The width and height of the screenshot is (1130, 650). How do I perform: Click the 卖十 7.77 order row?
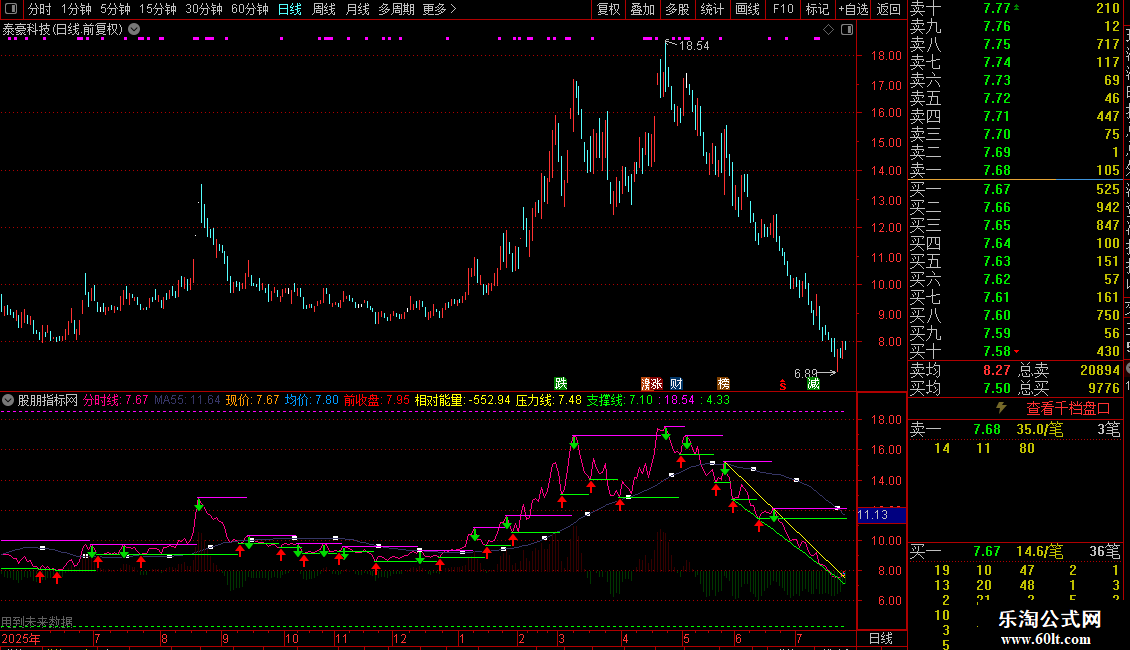coord(1015,8)
